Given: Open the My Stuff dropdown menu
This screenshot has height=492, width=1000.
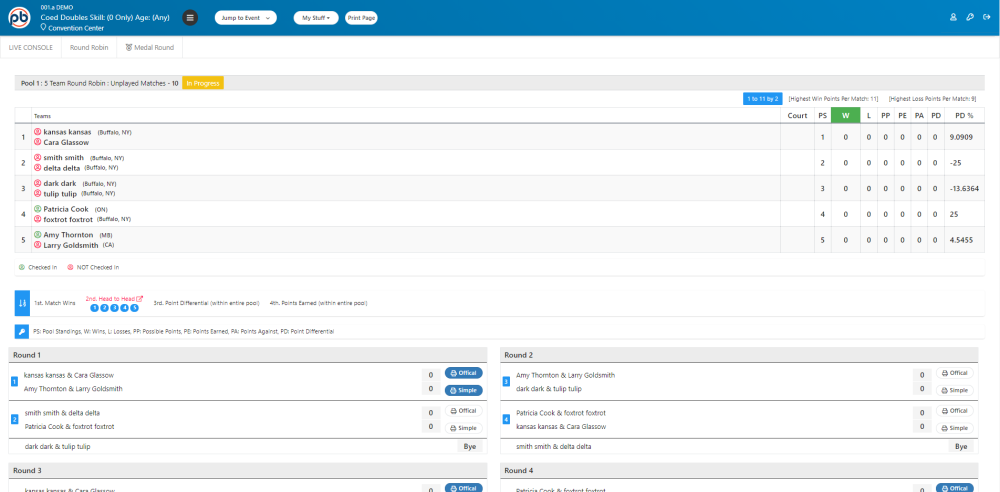Looking at the screenshot, I should (x=316, y=18).
